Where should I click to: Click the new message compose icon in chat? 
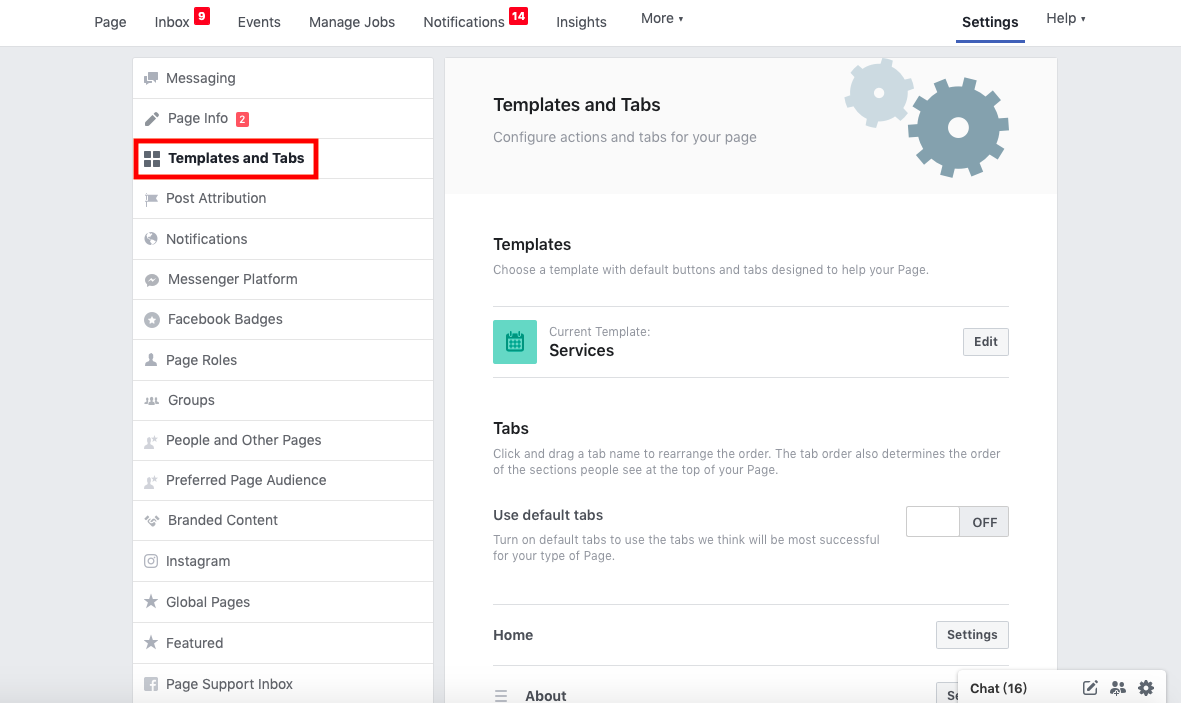click(1090, 687)
